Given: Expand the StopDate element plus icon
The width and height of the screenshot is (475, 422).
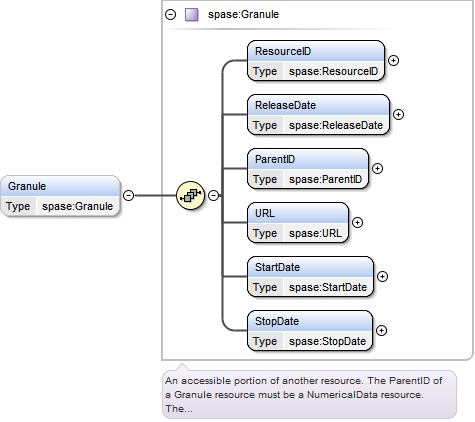Looking at the screenshot, I should [x=381, y=330].
